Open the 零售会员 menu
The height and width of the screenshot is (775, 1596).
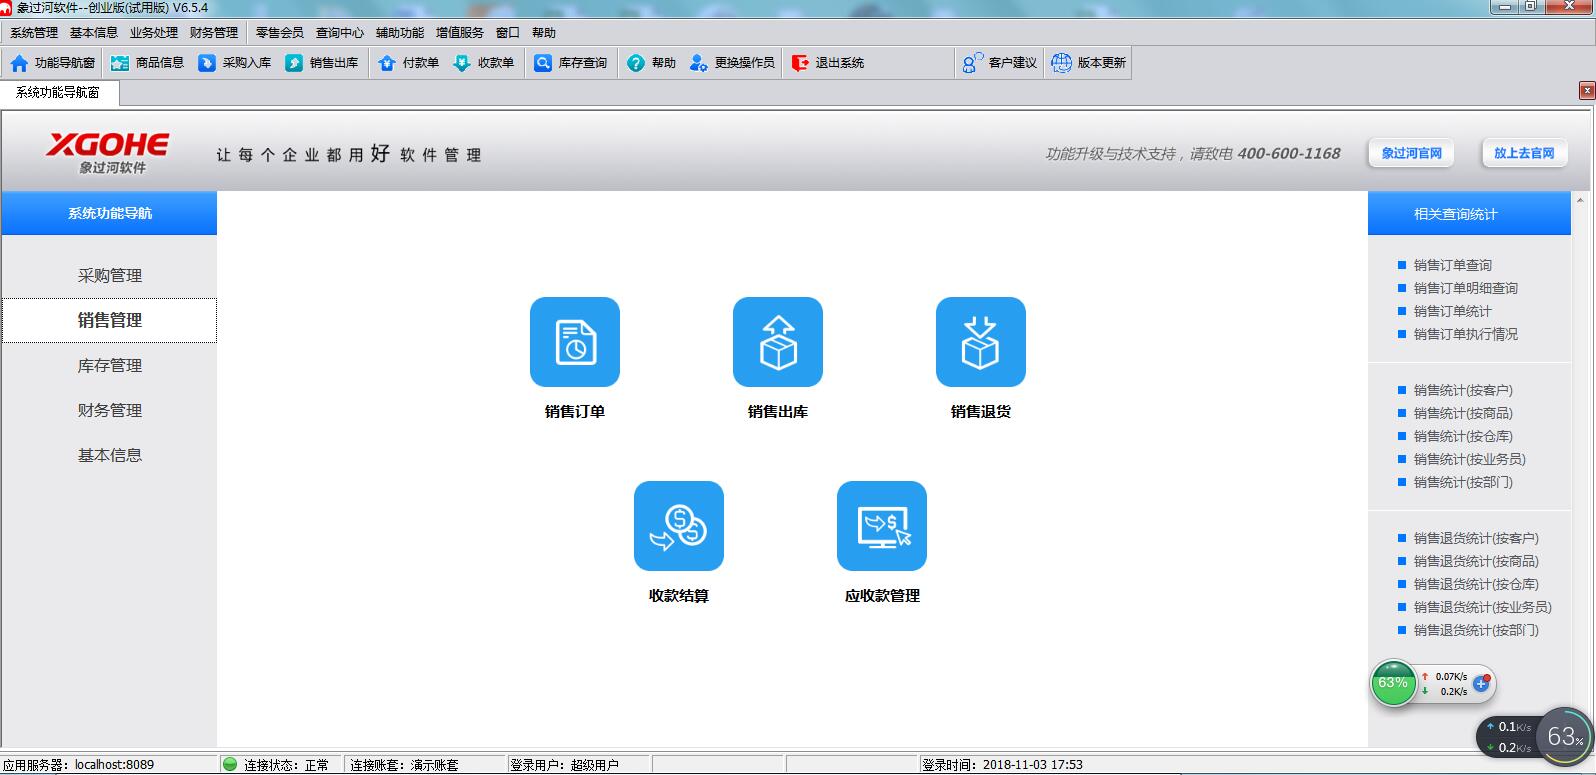(280, 33)
